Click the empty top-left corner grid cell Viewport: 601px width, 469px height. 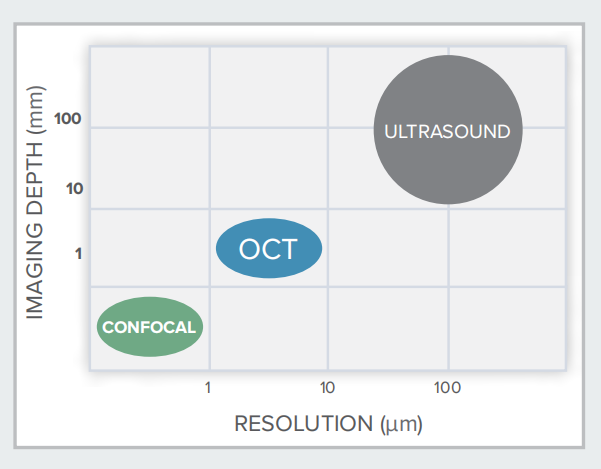[x=150, y=86]
